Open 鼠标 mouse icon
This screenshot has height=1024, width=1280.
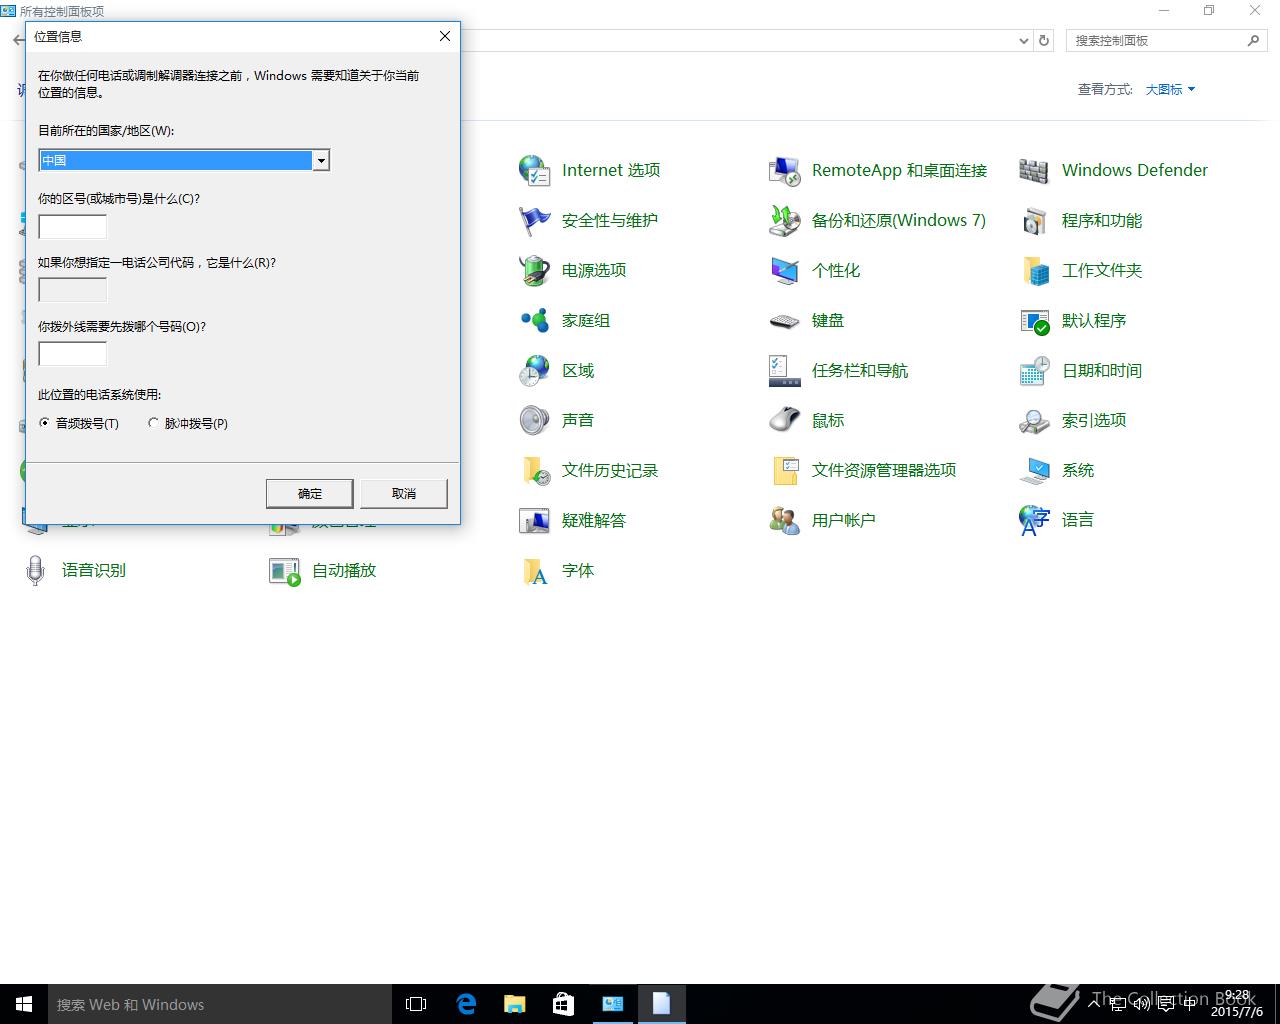click(784, 420)
